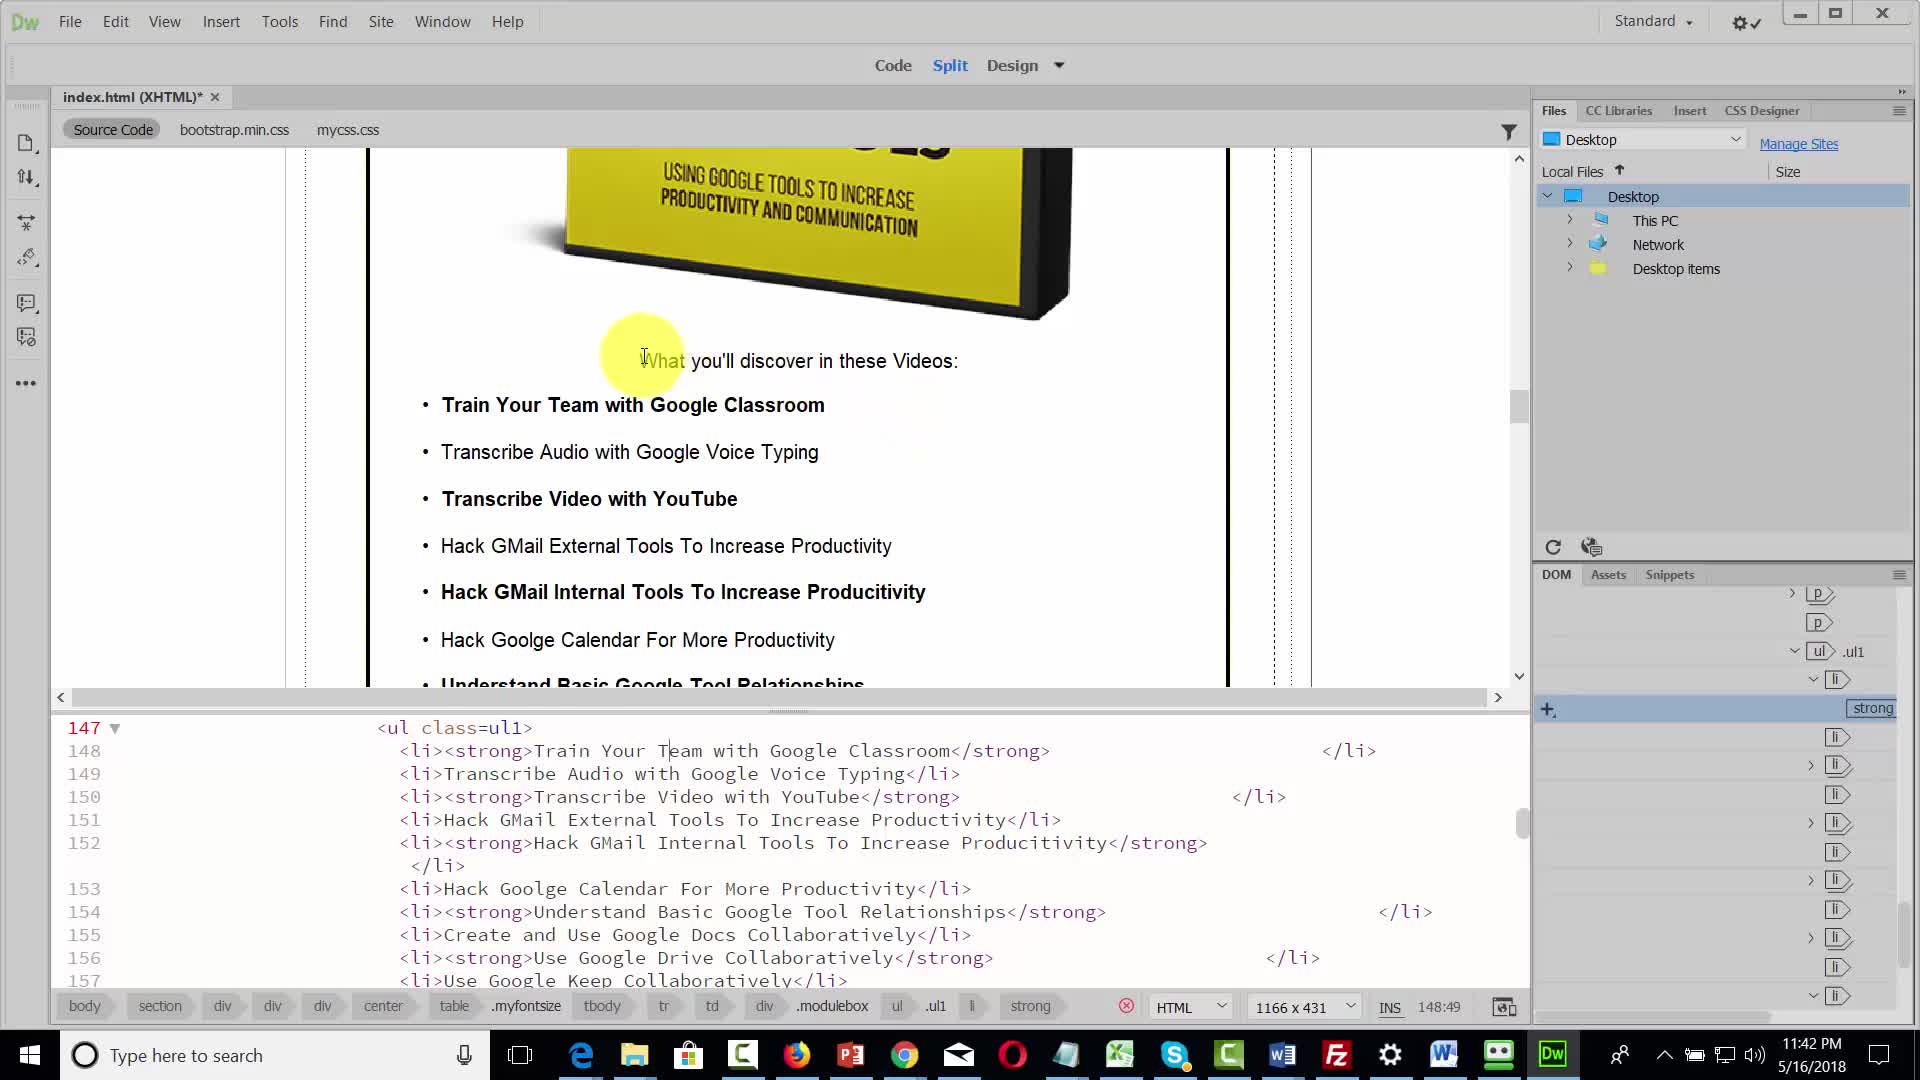Expand the This PC tree node

click(x=1570, y=220)
